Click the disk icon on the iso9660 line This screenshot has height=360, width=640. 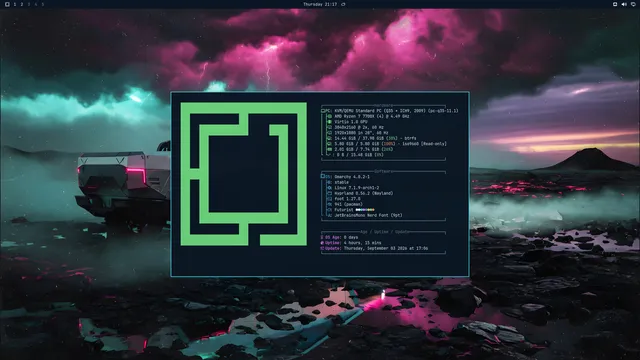(329, 144)
